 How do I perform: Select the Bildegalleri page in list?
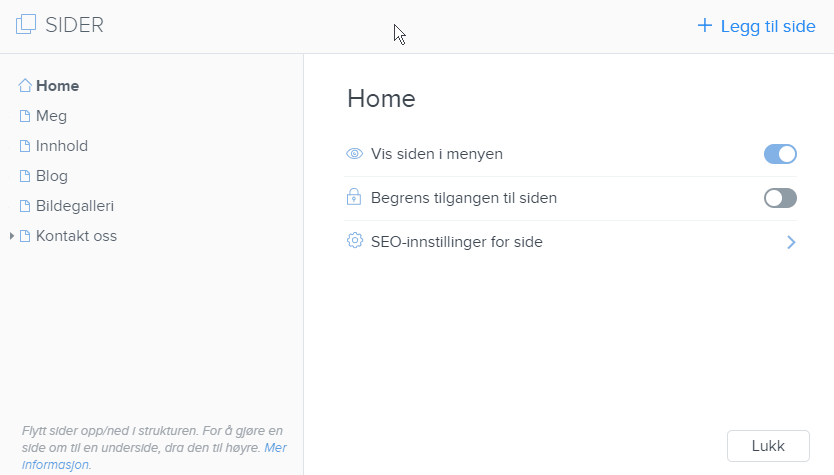[x=74, y=206]
